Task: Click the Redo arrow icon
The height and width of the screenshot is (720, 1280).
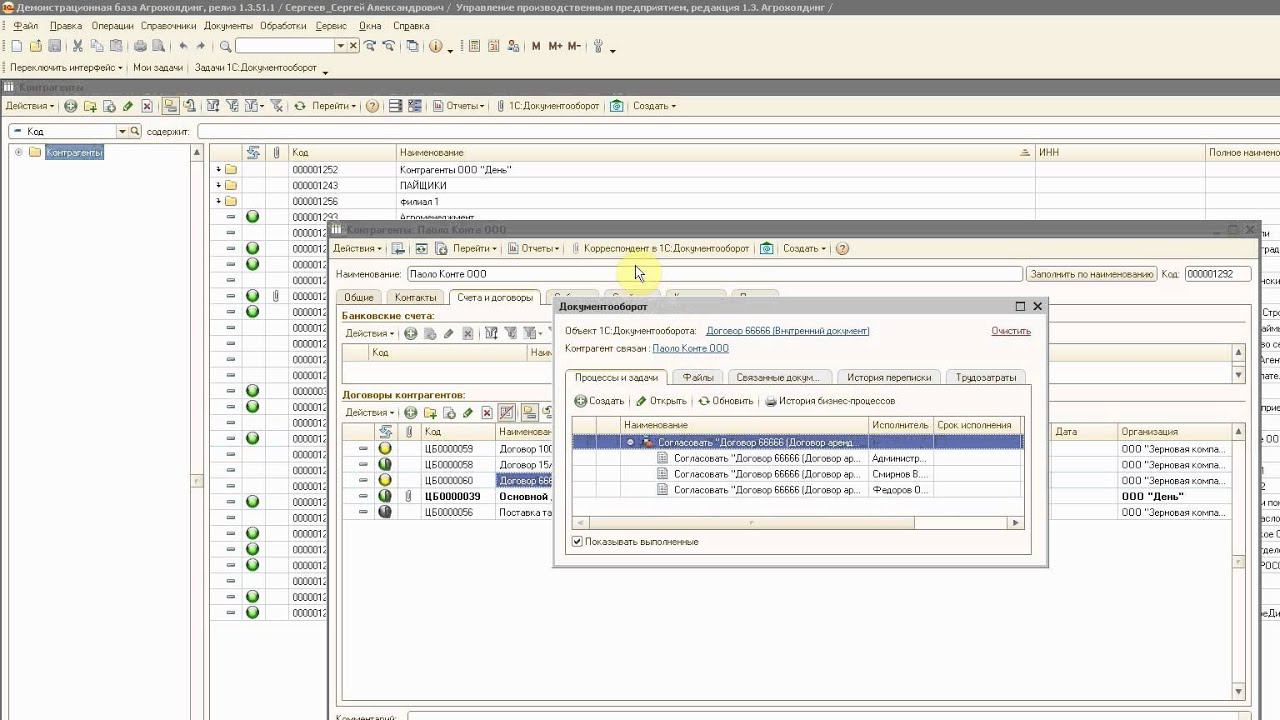Action: click(201, 46)
